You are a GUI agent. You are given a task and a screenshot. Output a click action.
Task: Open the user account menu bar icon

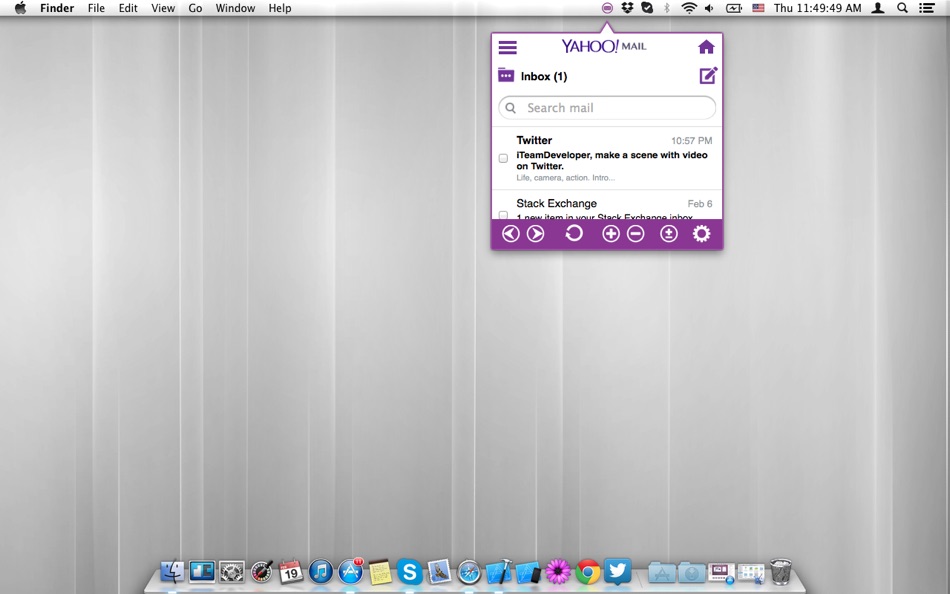click(x=878, y=8)
